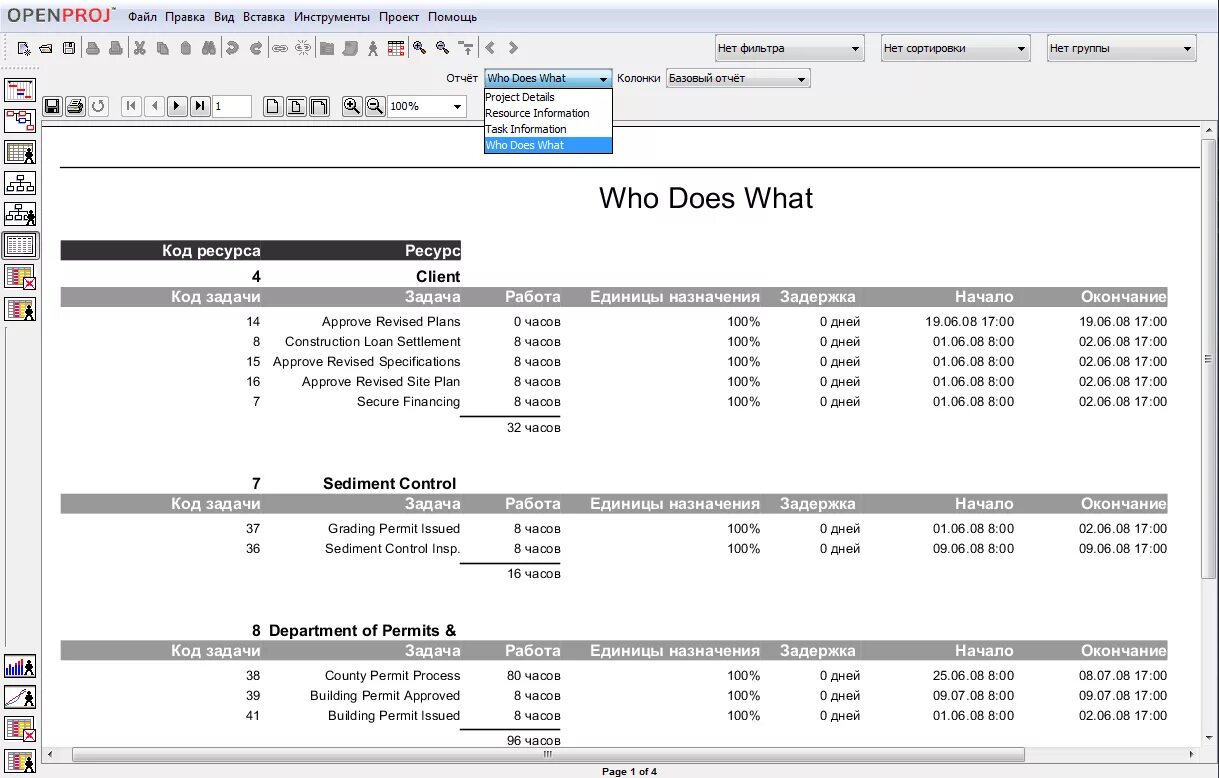1219x778 pixels.
Task: Click the Print icon in main toolbar
Action: pyautogui.click(x=92, y=48)
